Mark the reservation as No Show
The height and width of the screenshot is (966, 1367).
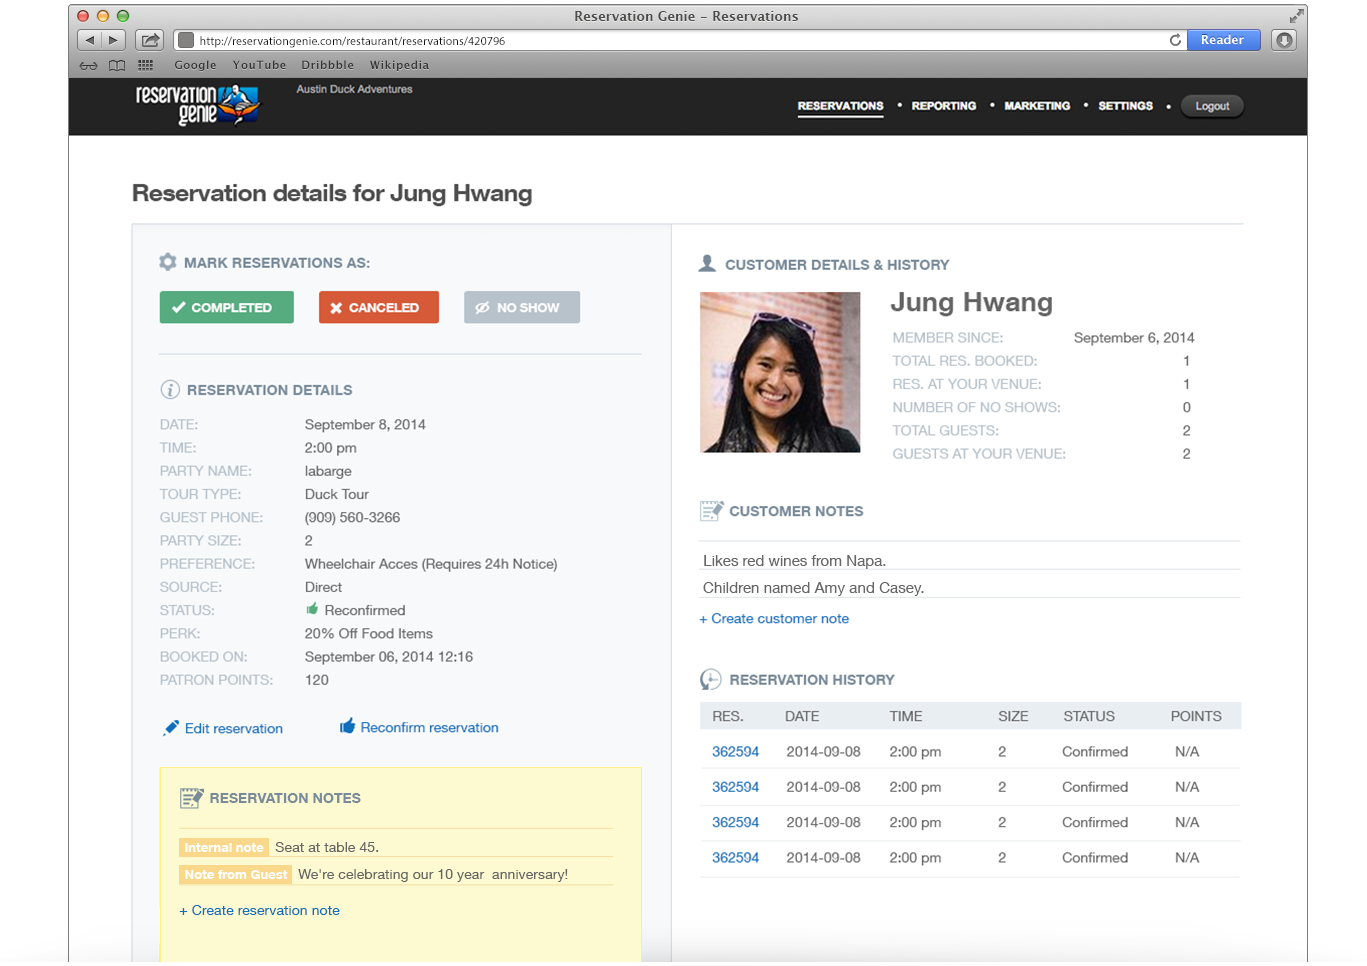pyautogui.click(x=522, y=307)
